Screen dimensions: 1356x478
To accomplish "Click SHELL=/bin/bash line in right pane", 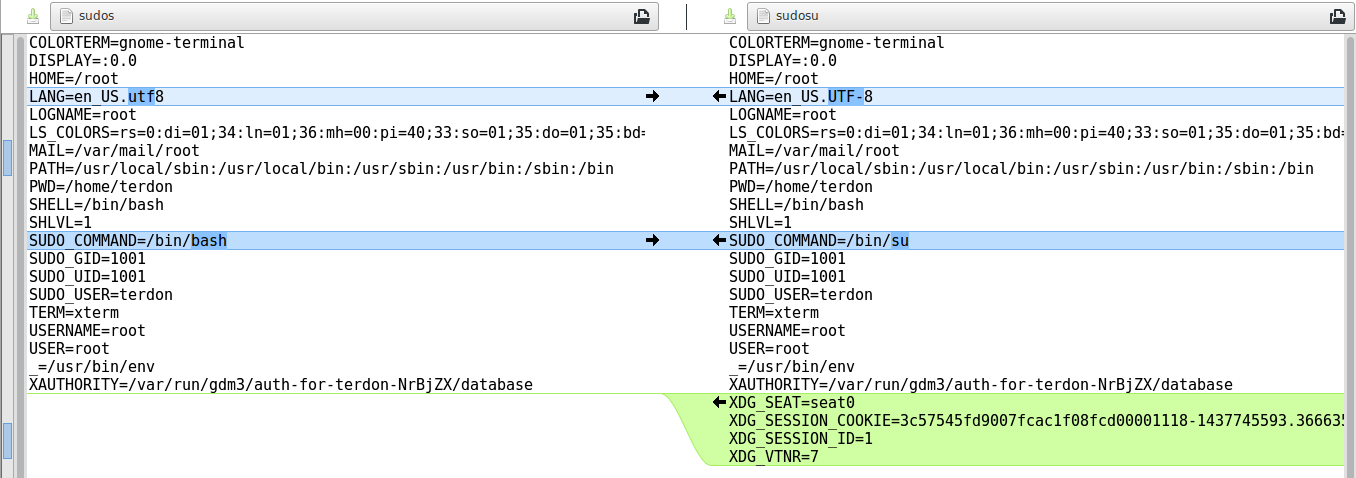I will [796, 205].
